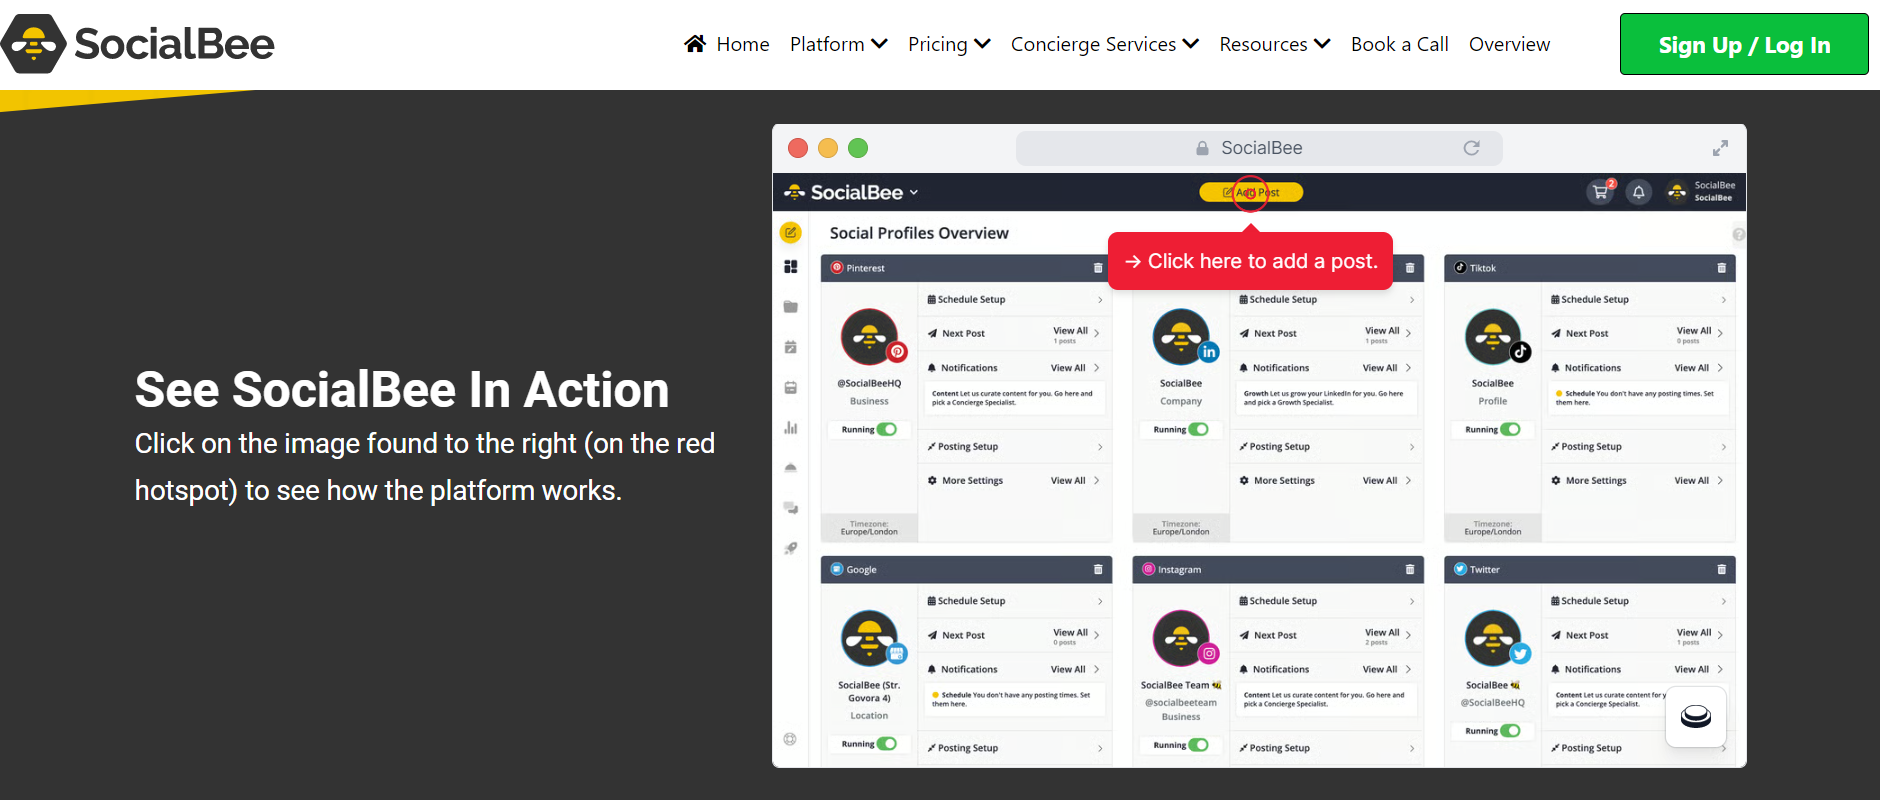Click the Sign Up / Log In button
This screenshot has width=1880, height=800.
pyautogui.click(x=1744, y=44)
